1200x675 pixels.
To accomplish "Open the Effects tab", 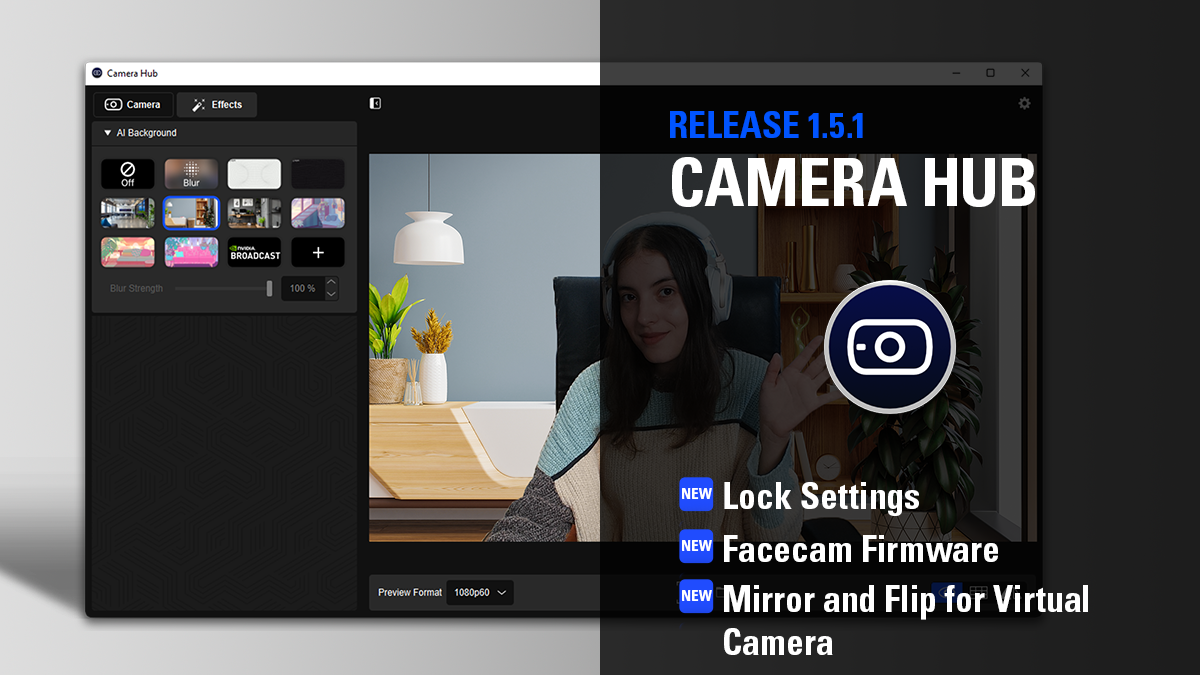I will point(217,105).
